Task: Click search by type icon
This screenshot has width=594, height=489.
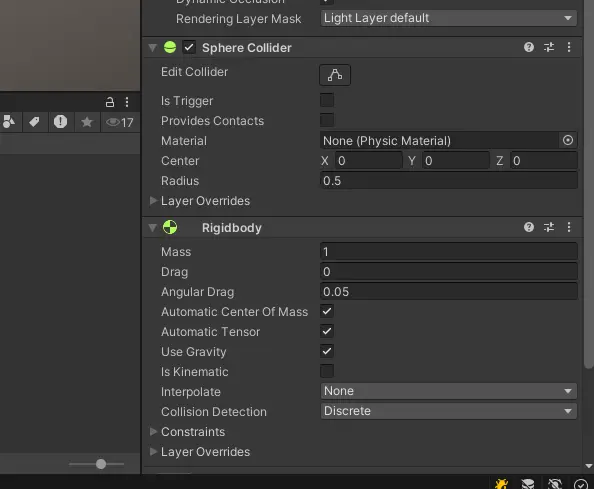Action: [x=9, y=122]
